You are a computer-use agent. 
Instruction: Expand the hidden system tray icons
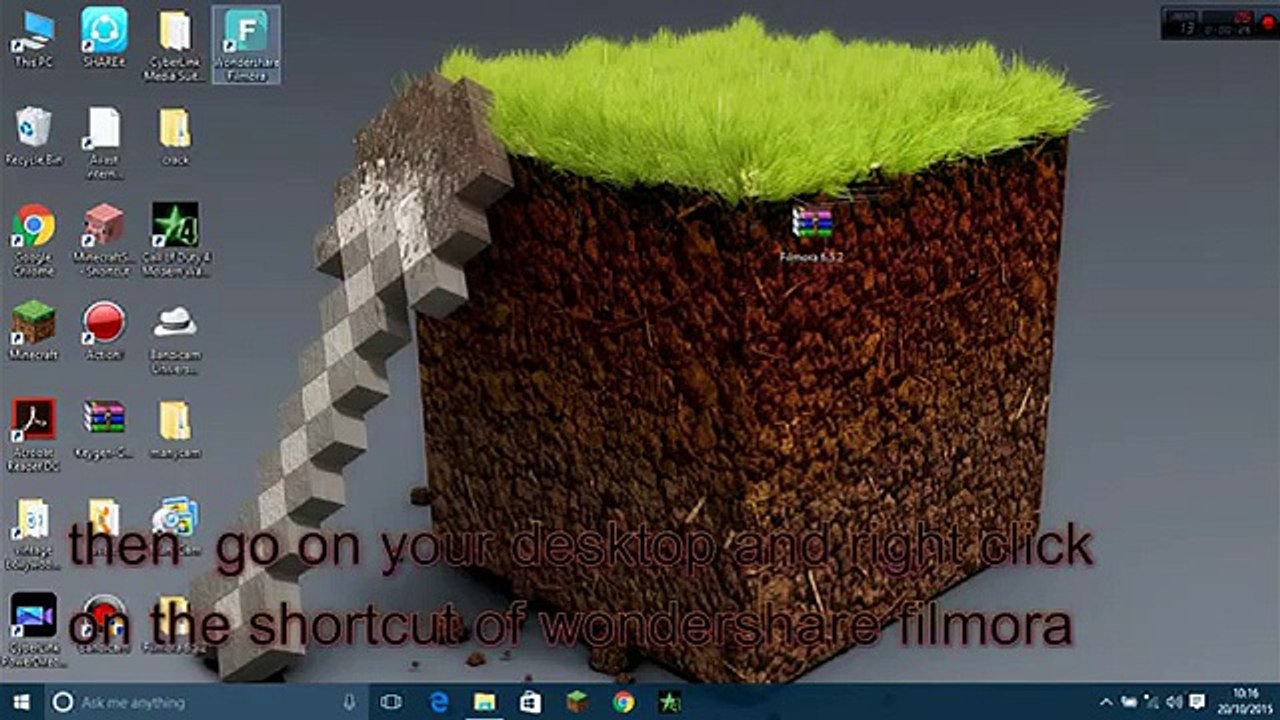pyautogui.click(x=1107, y=702)
